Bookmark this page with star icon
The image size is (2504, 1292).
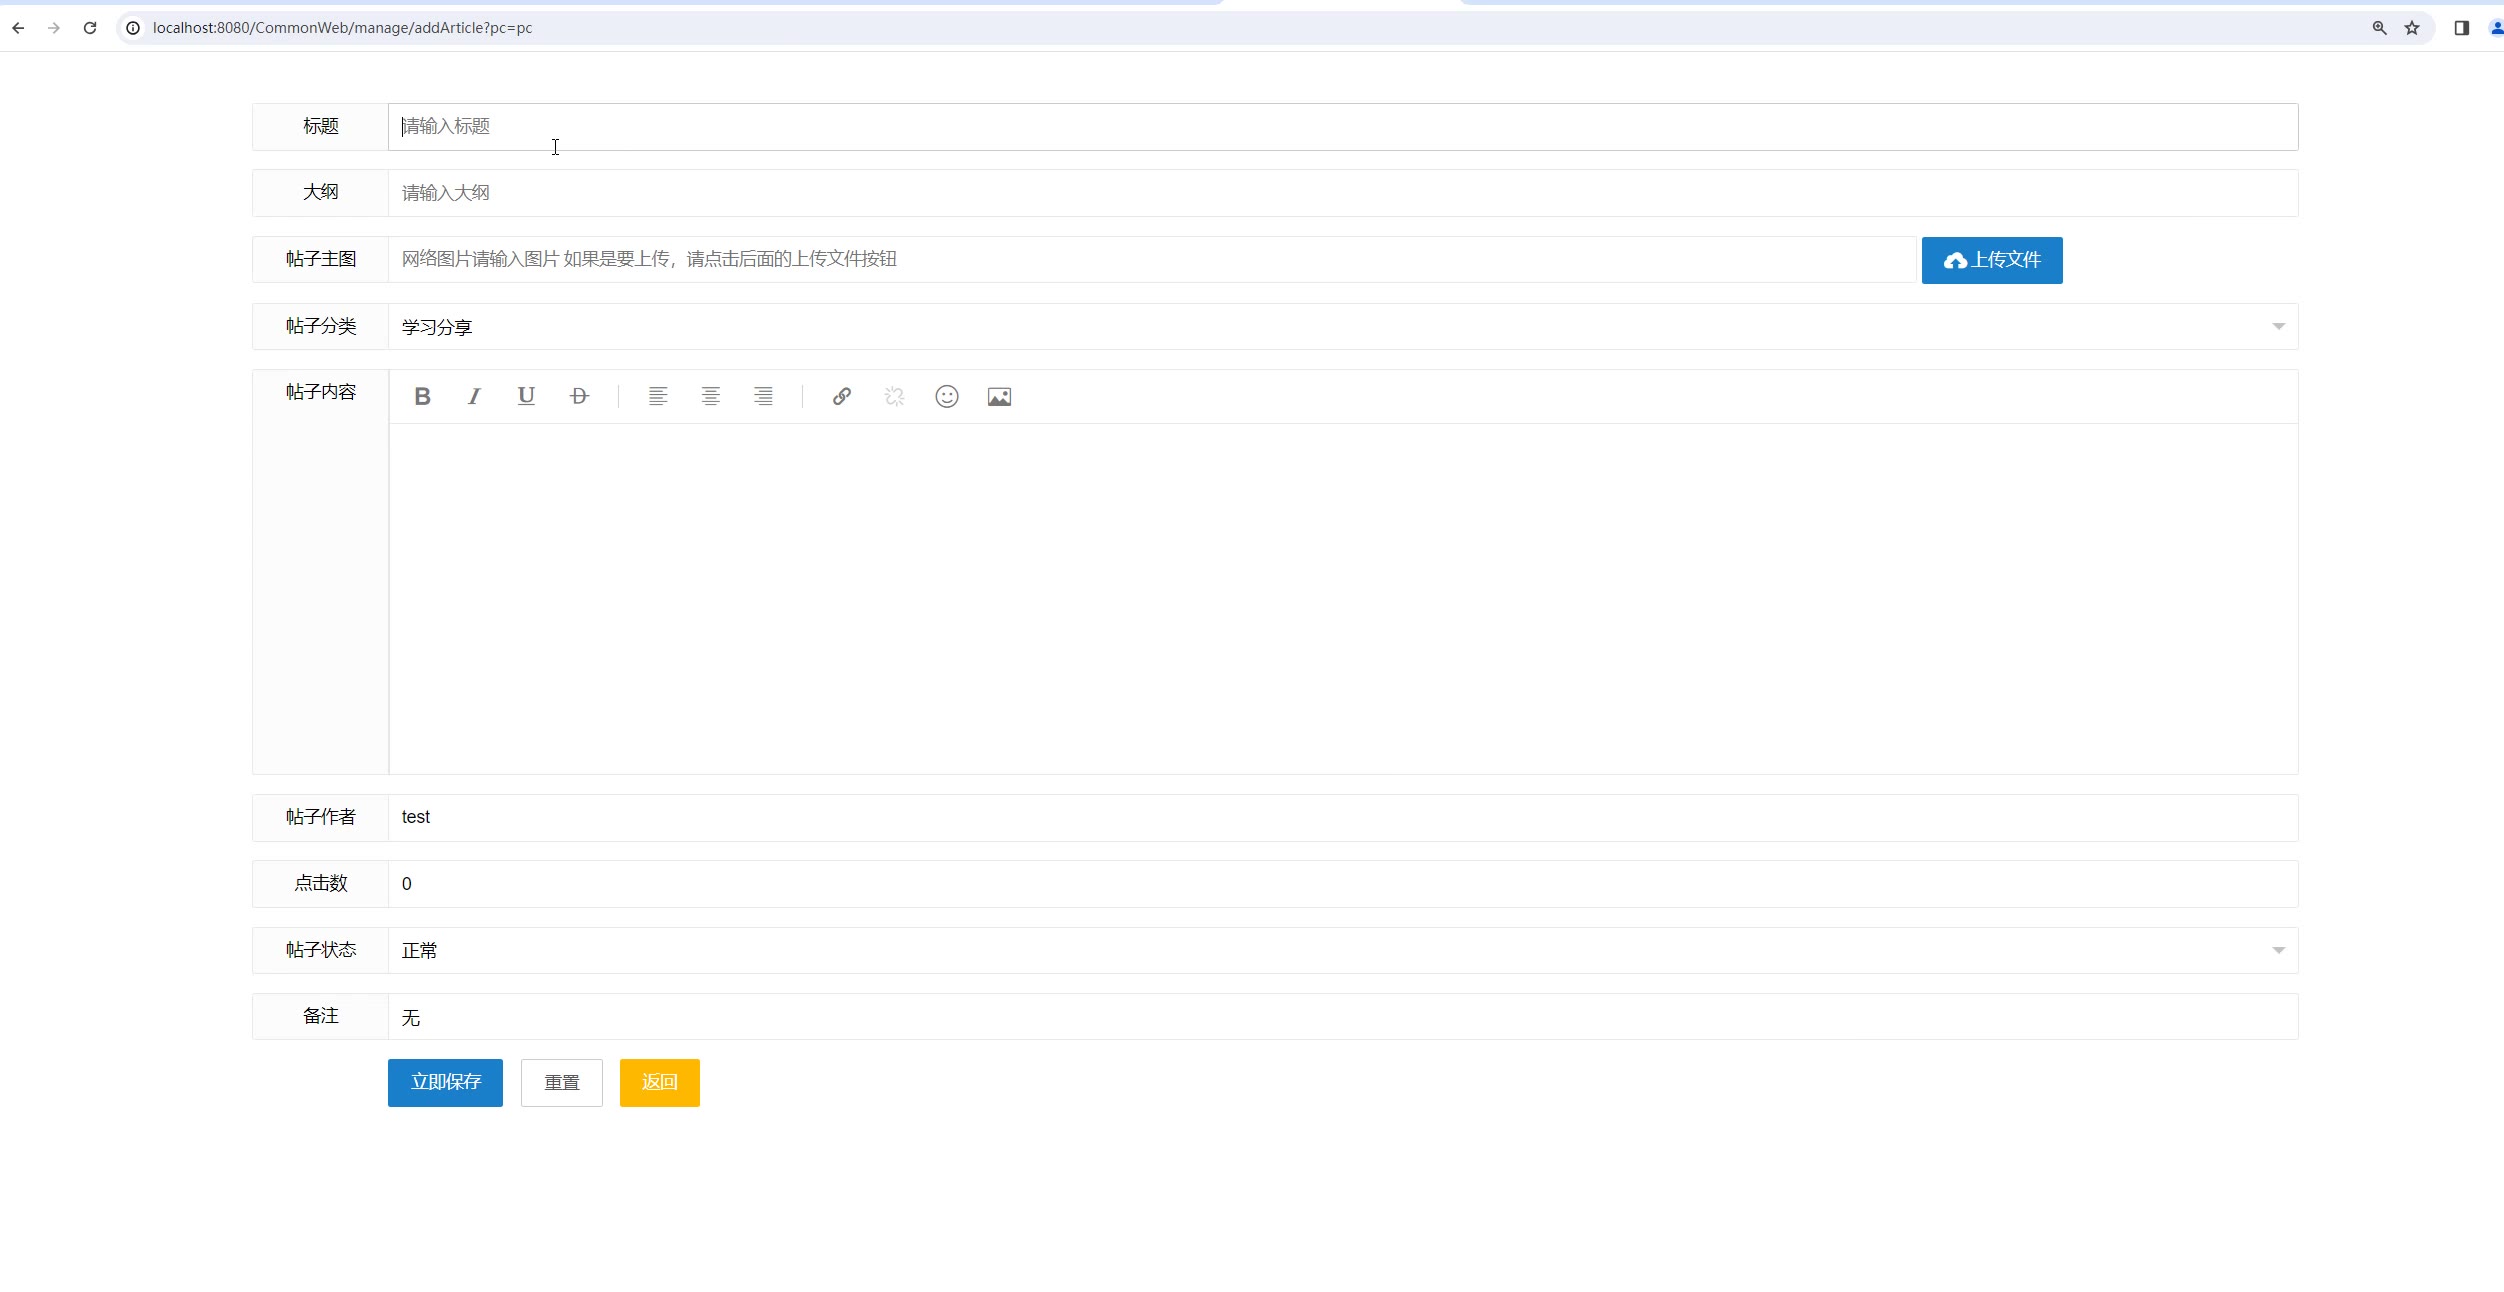(x=2412, y=28)
